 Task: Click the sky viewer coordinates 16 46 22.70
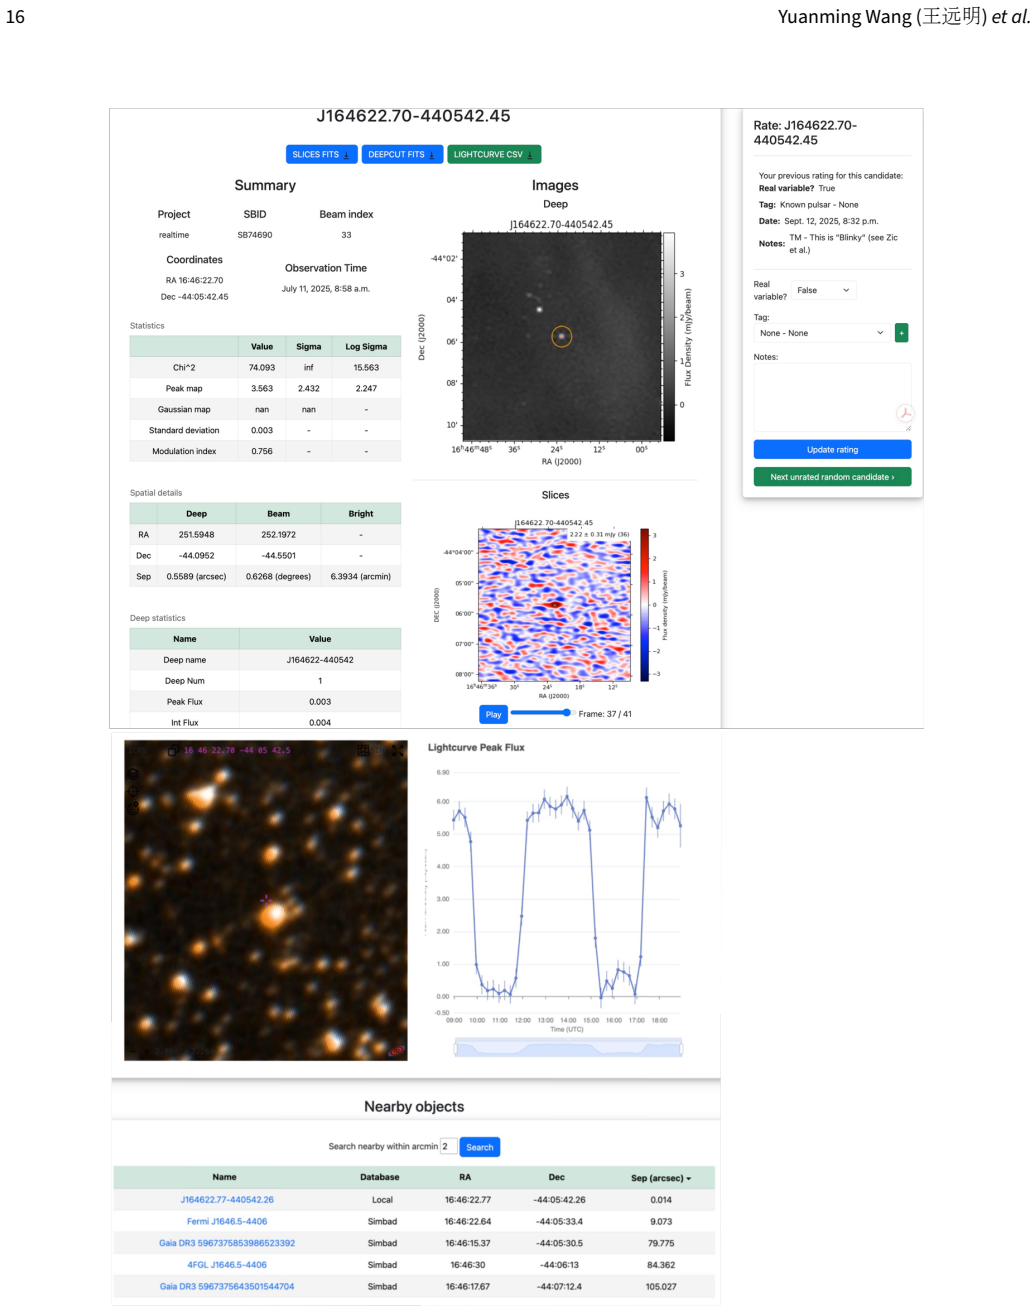(237, 750)
